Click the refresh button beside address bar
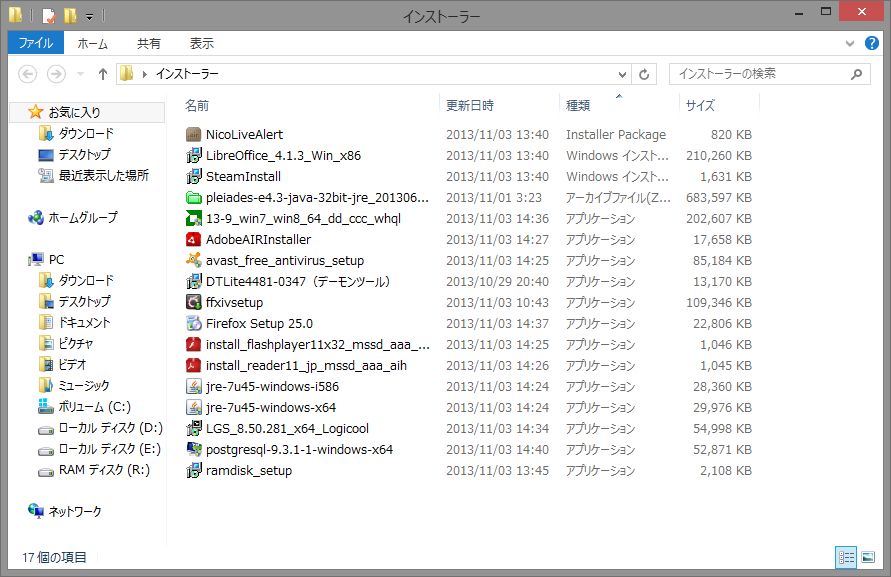The width and height of the screenshot is (891, 577). coord(644,74)
